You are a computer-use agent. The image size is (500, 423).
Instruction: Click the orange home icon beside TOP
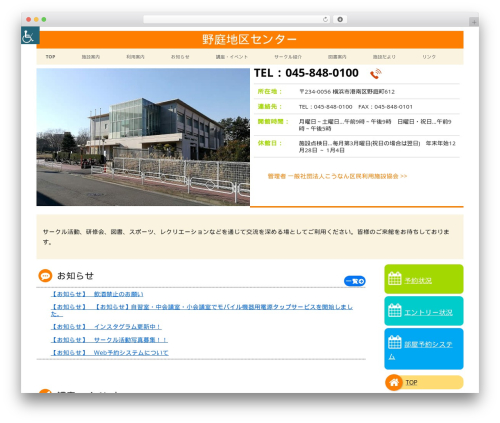click(x=394, y=382)
